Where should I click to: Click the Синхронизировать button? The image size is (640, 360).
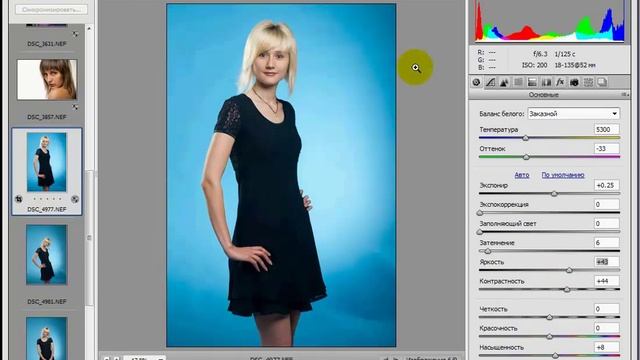[x=51, y=9]
